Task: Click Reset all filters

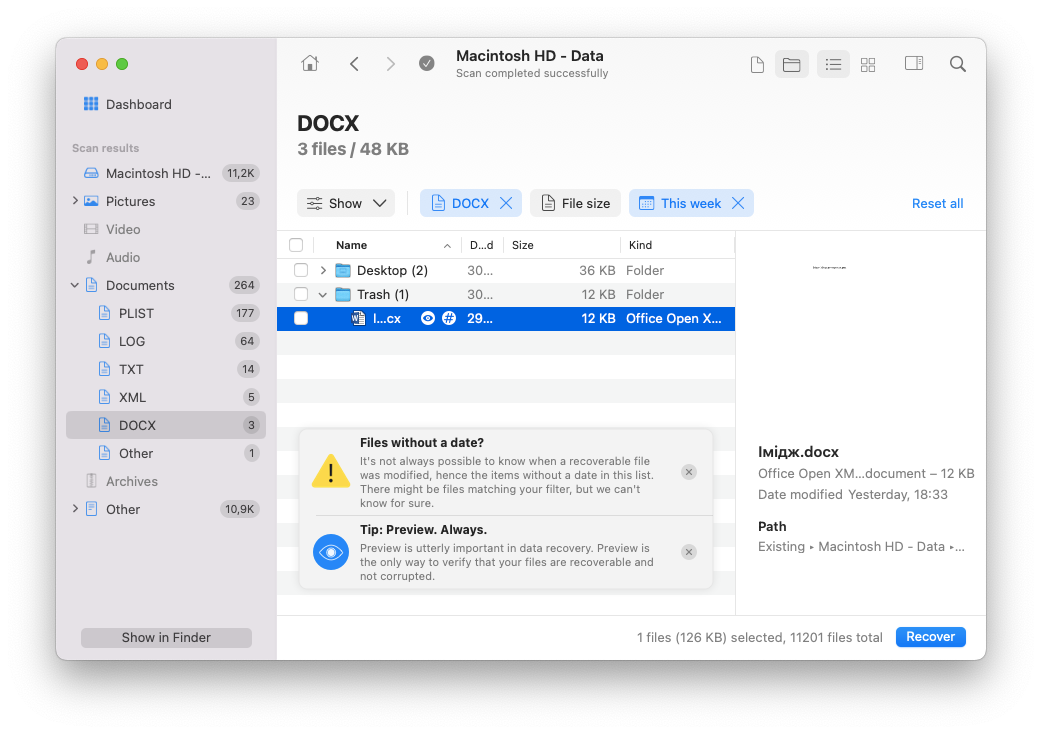Action: [937, 203]
